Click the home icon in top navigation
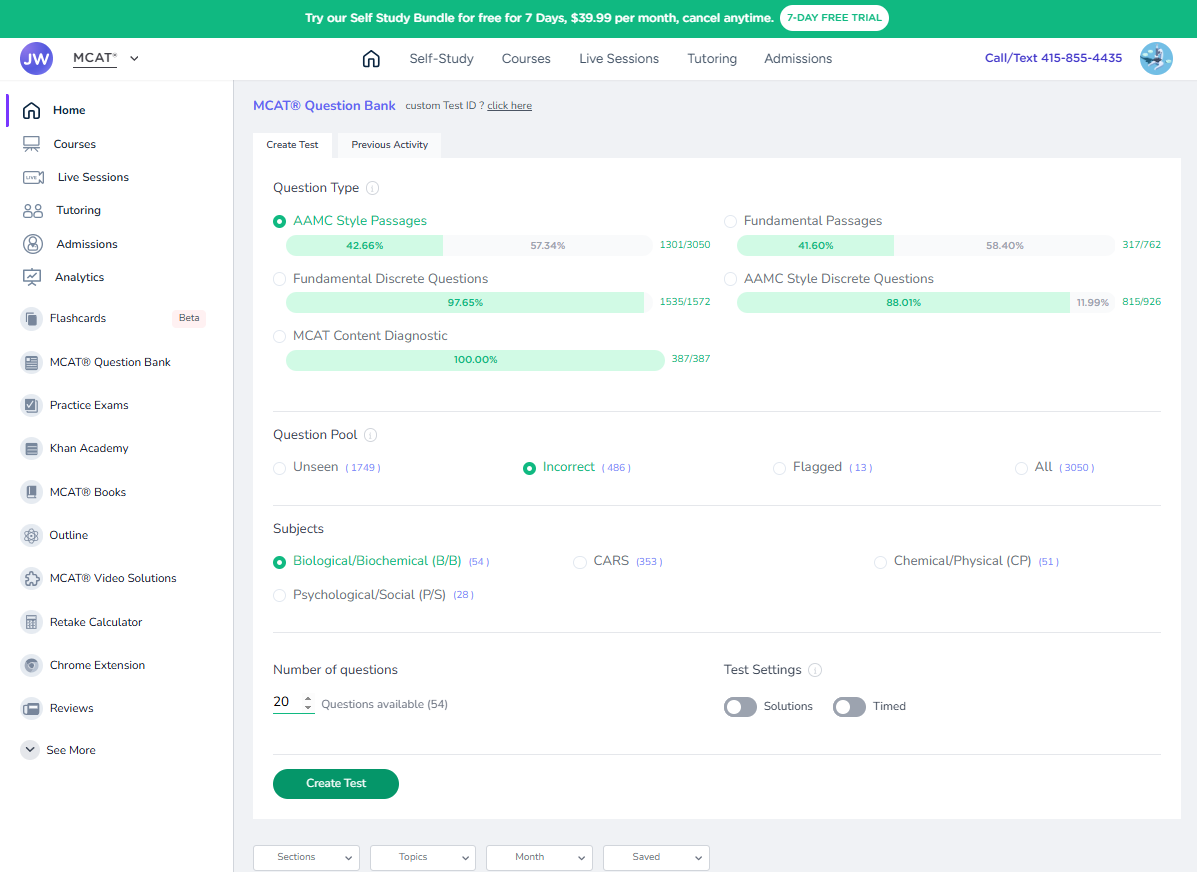The height and width of the screenshot is (872, 1197). coord(371,59)
